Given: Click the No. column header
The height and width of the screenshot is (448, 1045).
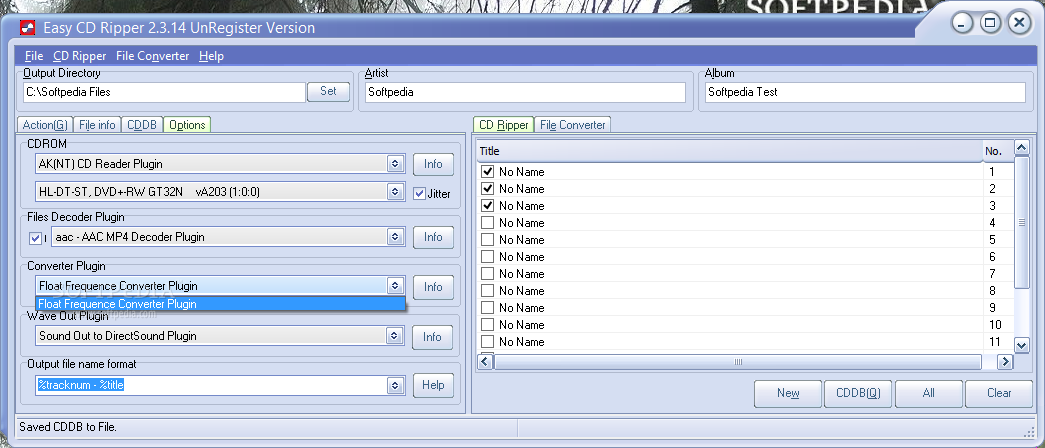Looking at the screenshot, I should (998, 151).
